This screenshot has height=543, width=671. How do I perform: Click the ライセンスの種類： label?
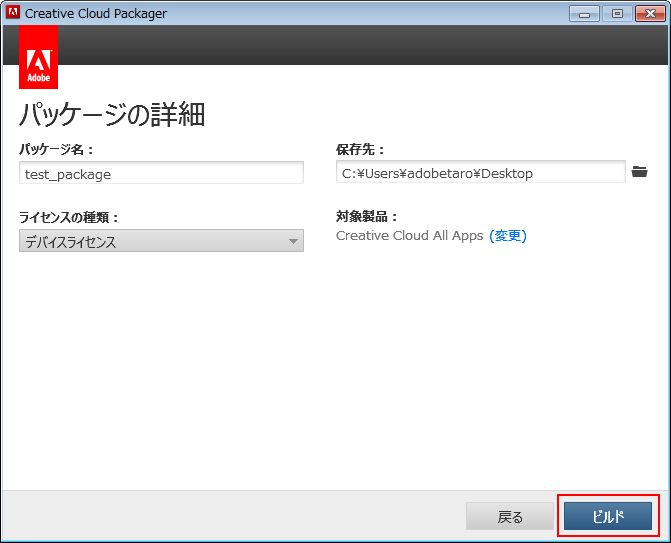point(69,217)
